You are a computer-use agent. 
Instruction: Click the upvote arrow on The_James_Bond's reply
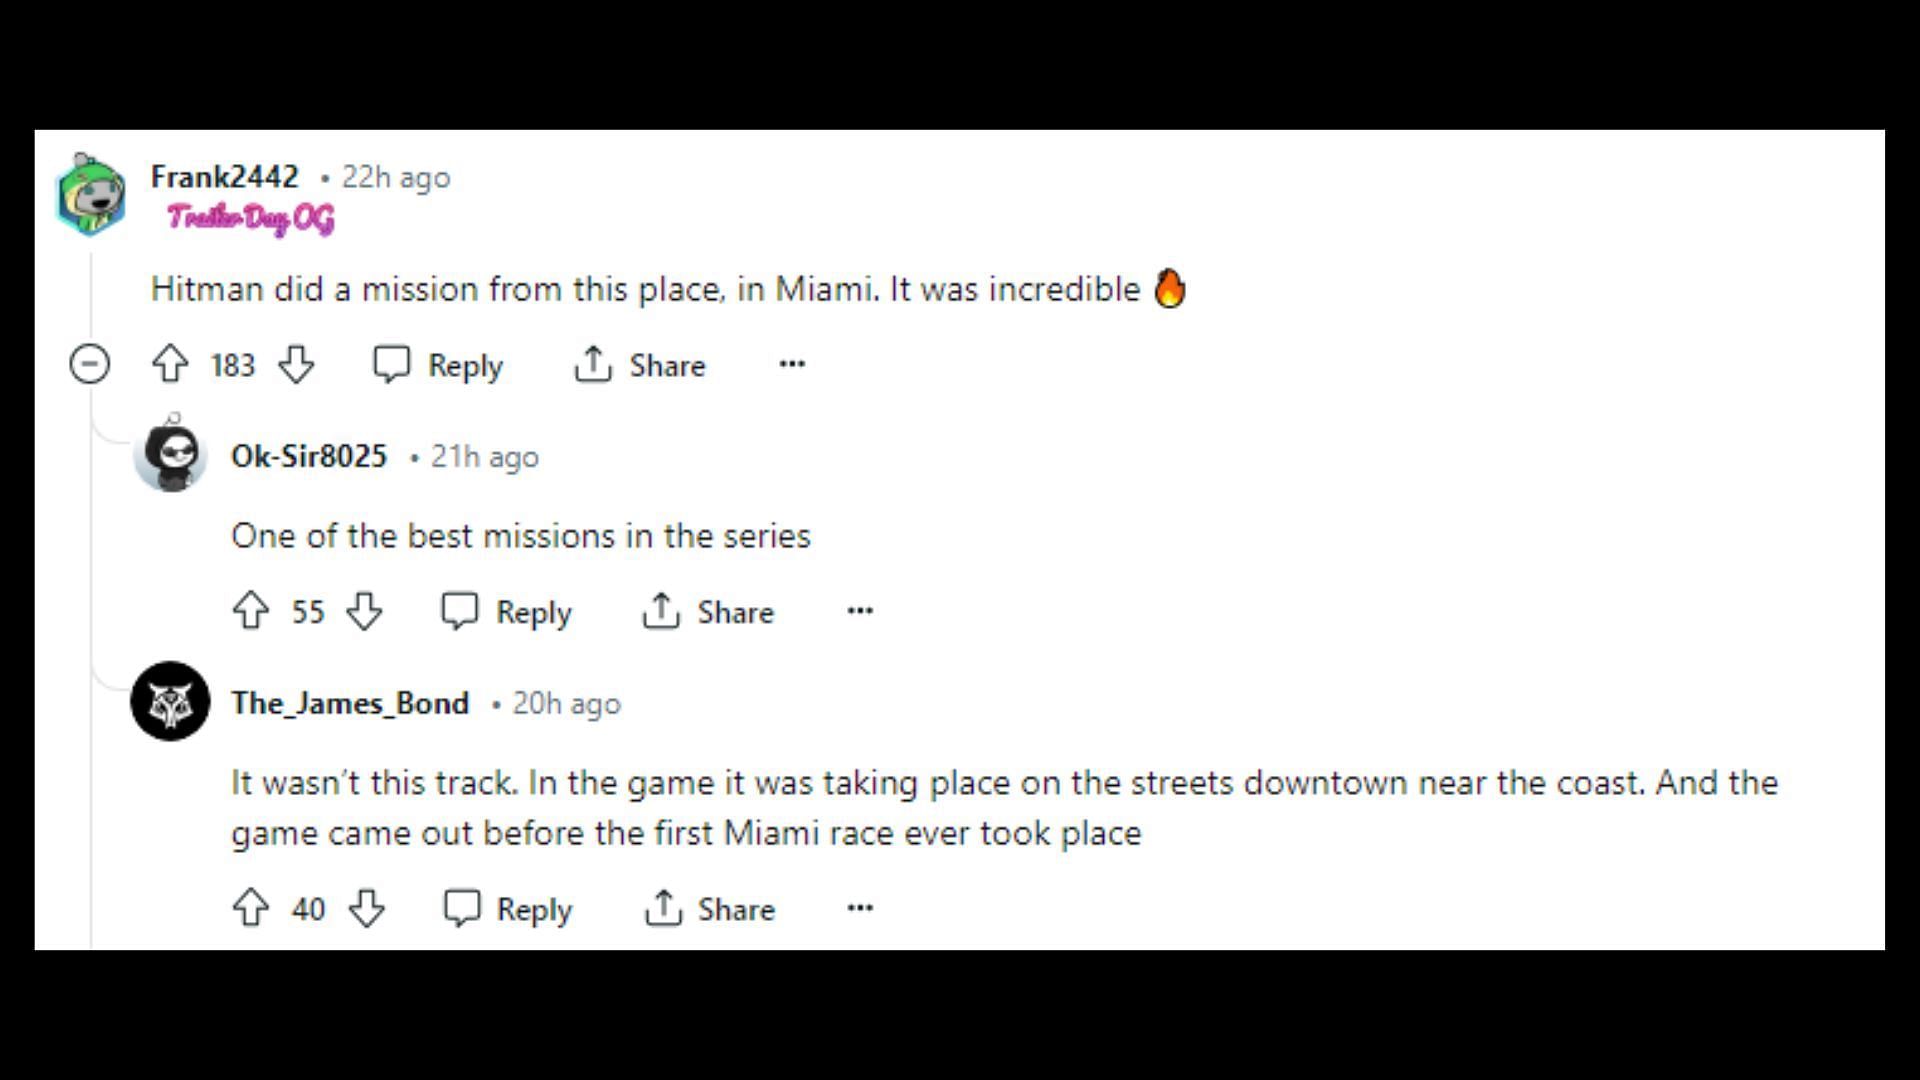[x=252, y=909]
